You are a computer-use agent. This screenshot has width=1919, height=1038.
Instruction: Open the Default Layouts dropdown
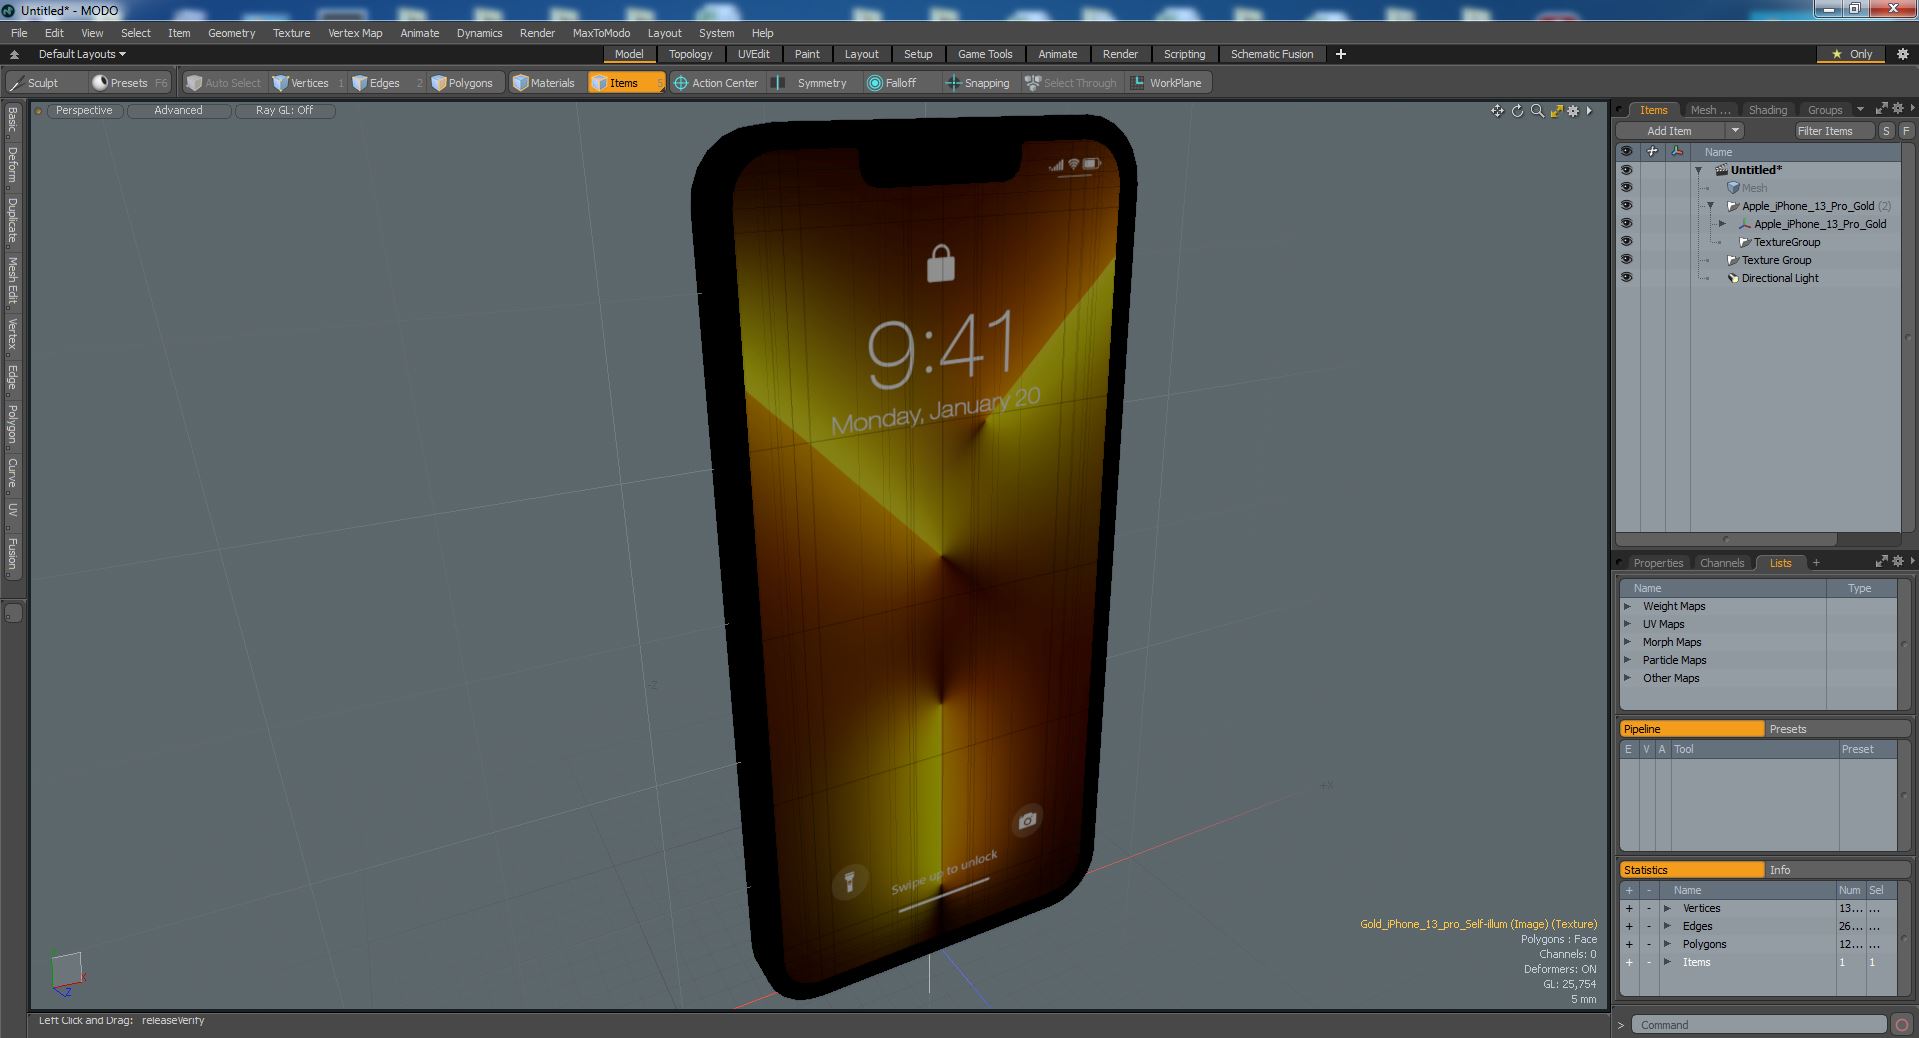click(x=82, y=54)
